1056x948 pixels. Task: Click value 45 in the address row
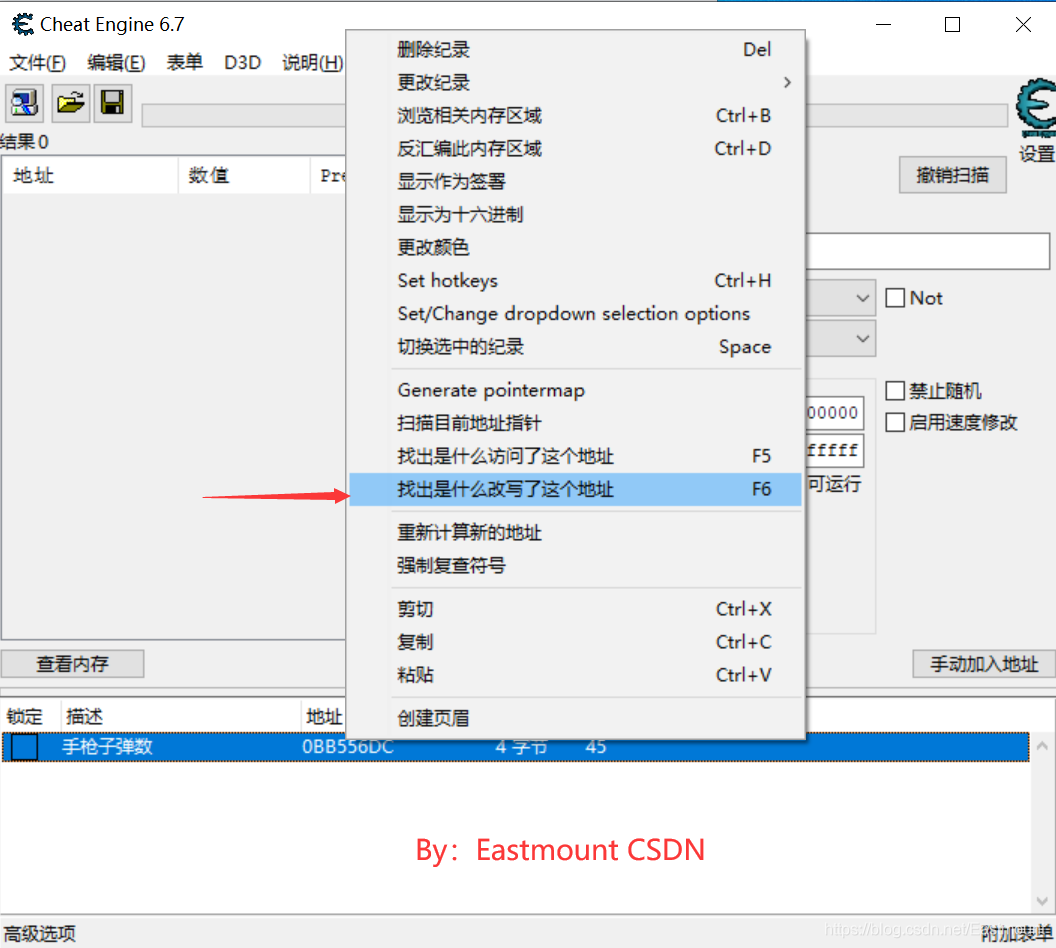pyautogui.click(x=596, y=747)
